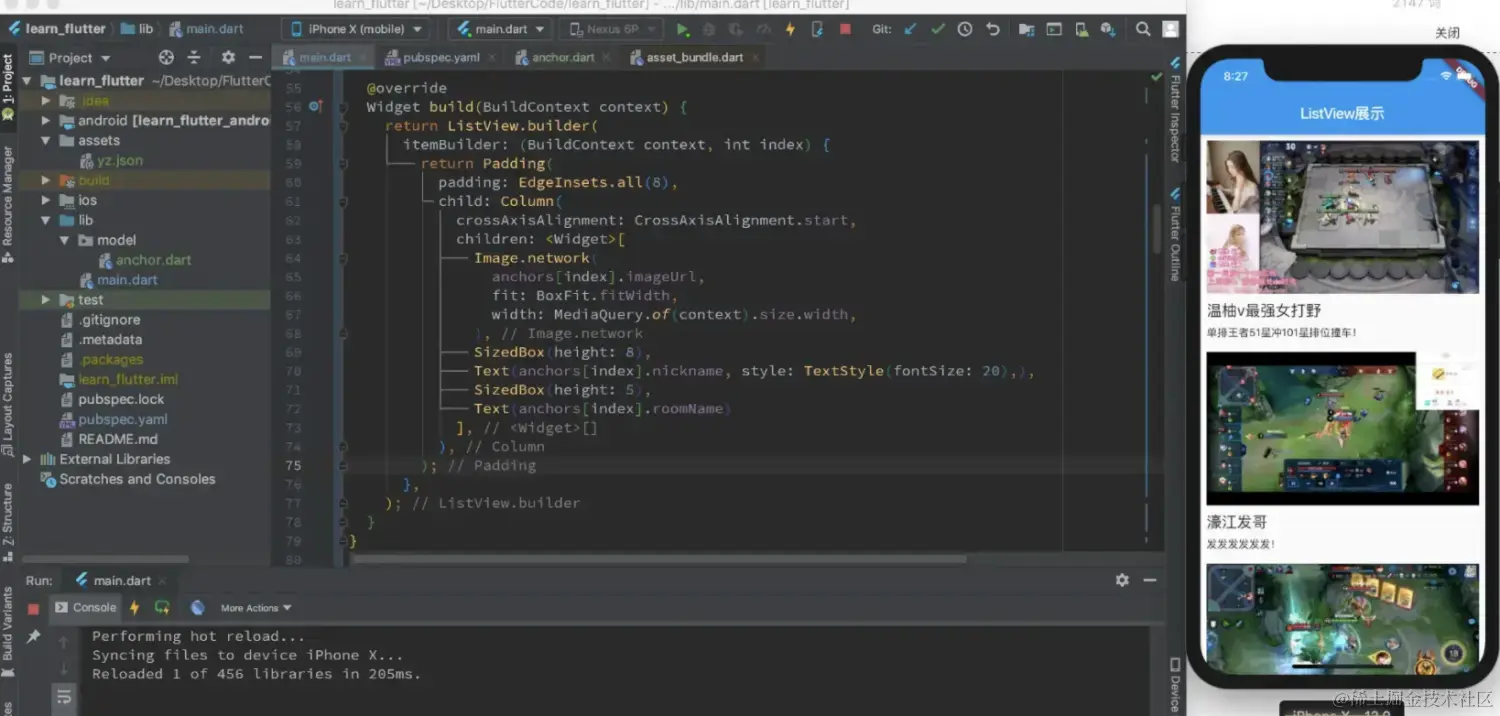Hide the Project panel with minus icon
The width and height of the screenshot is (1500, 716).
click(x=256, y=58)
